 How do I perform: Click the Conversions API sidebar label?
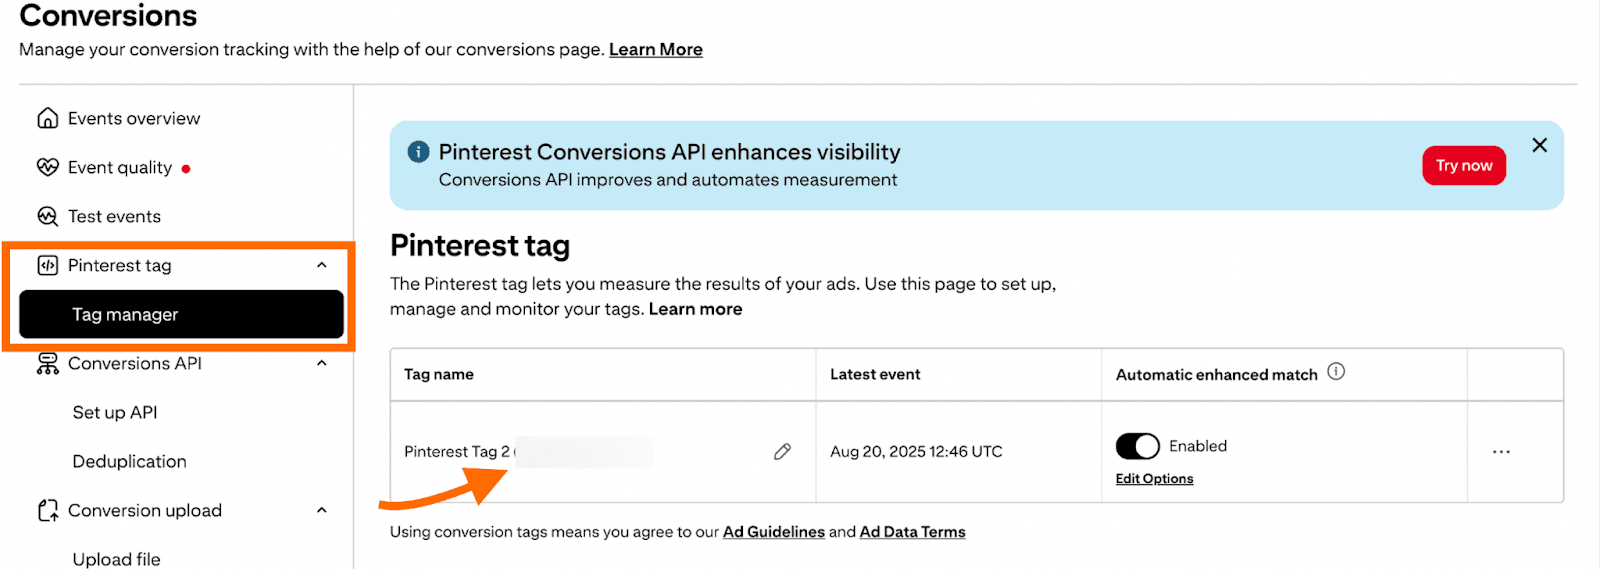135,363
